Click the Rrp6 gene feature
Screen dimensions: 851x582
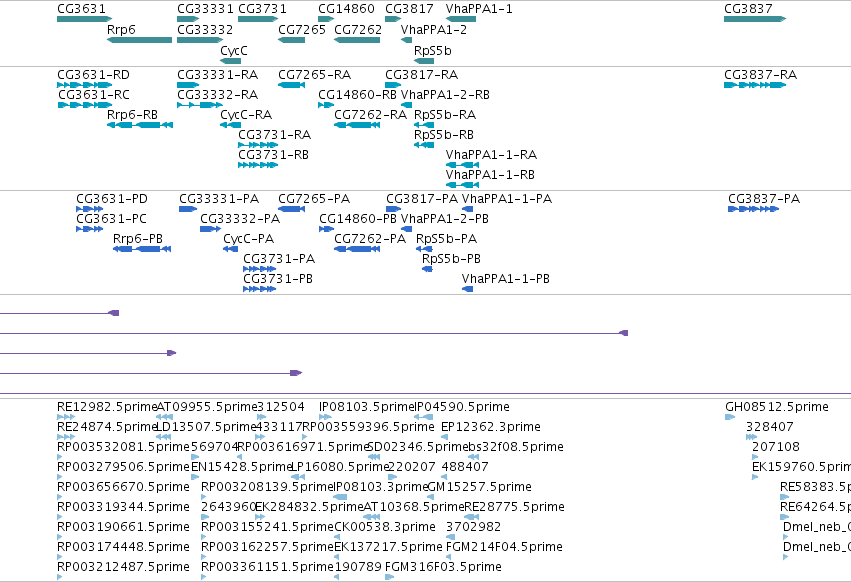[x=139, y=40]
